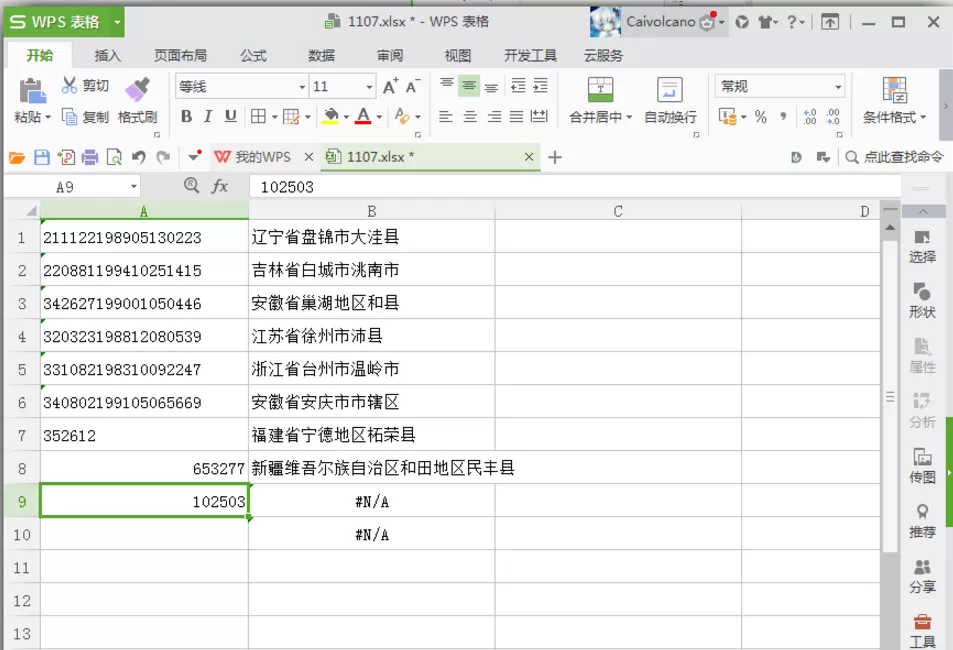
Task: Expand fill color dropdown arrow
Action: [346, 117]
